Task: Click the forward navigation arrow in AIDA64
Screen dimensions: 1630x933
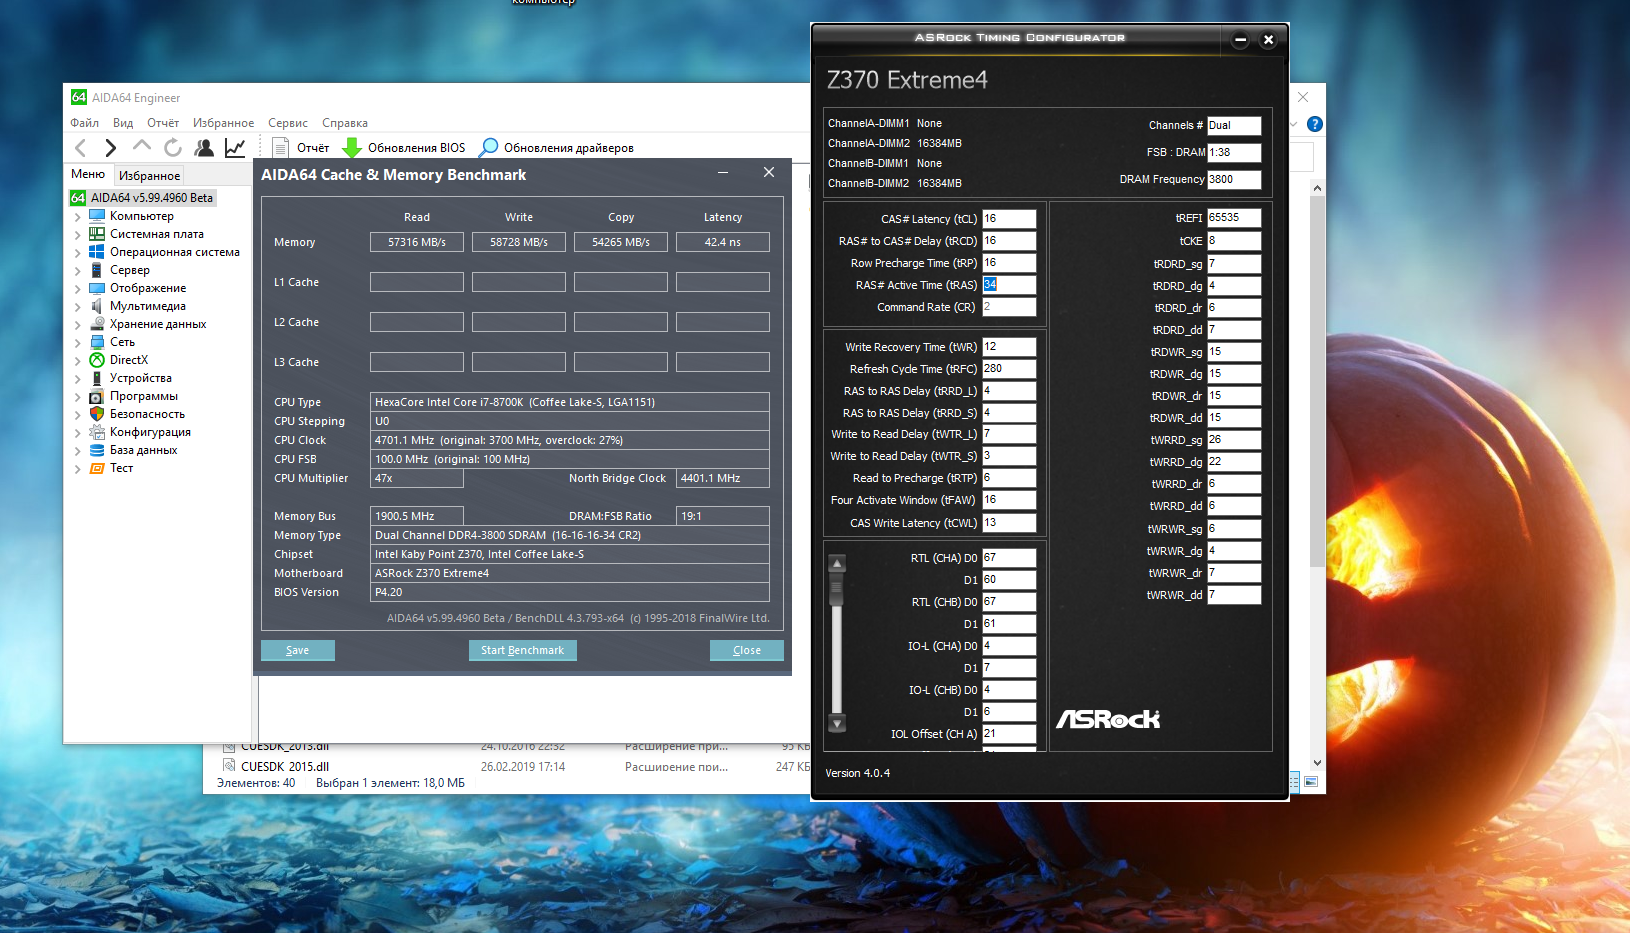Action: pos(110,148)
